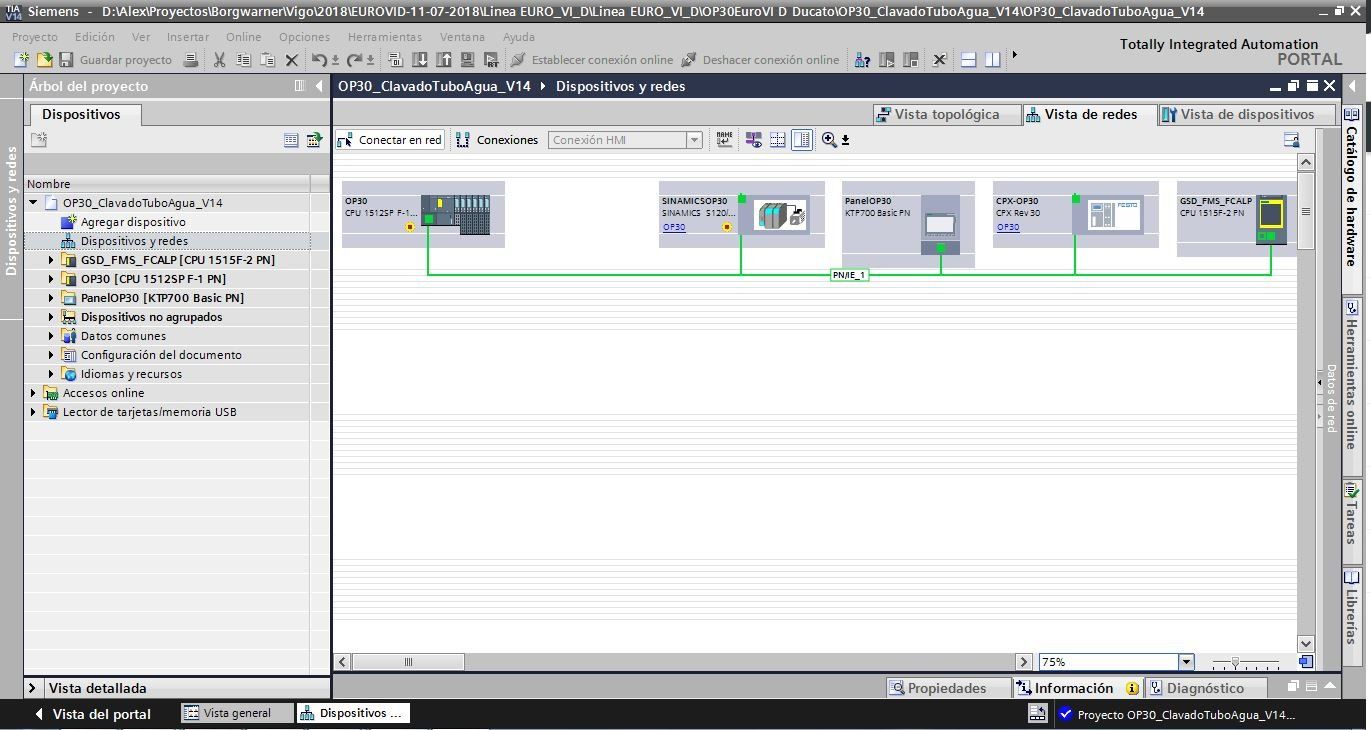Click the Compile icon in main toolbar
Screen dimensions: 1371x730
[x=395, y=60]
